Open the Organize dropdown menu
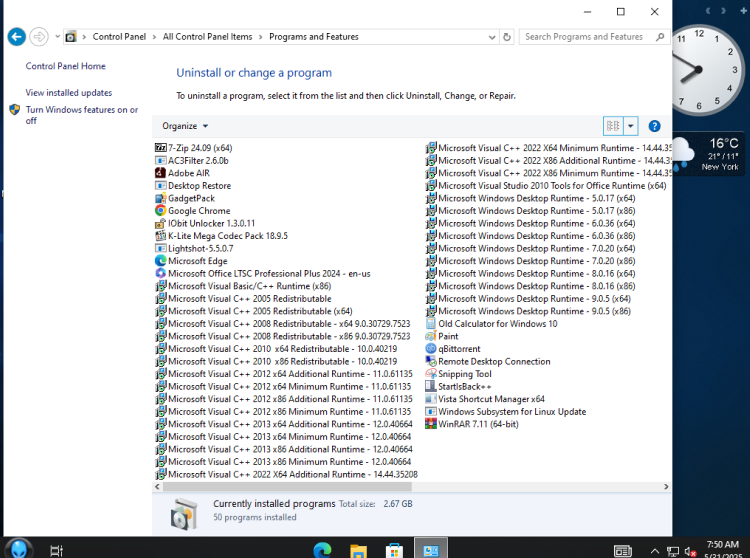750x558 pixels. [185, 126]
